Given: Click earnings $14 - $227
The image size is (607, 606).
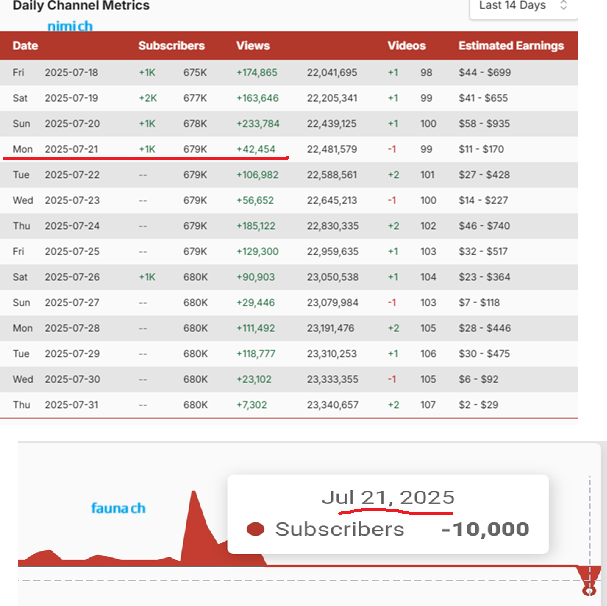Looking at the screenshot, I should tap(483, 200).
